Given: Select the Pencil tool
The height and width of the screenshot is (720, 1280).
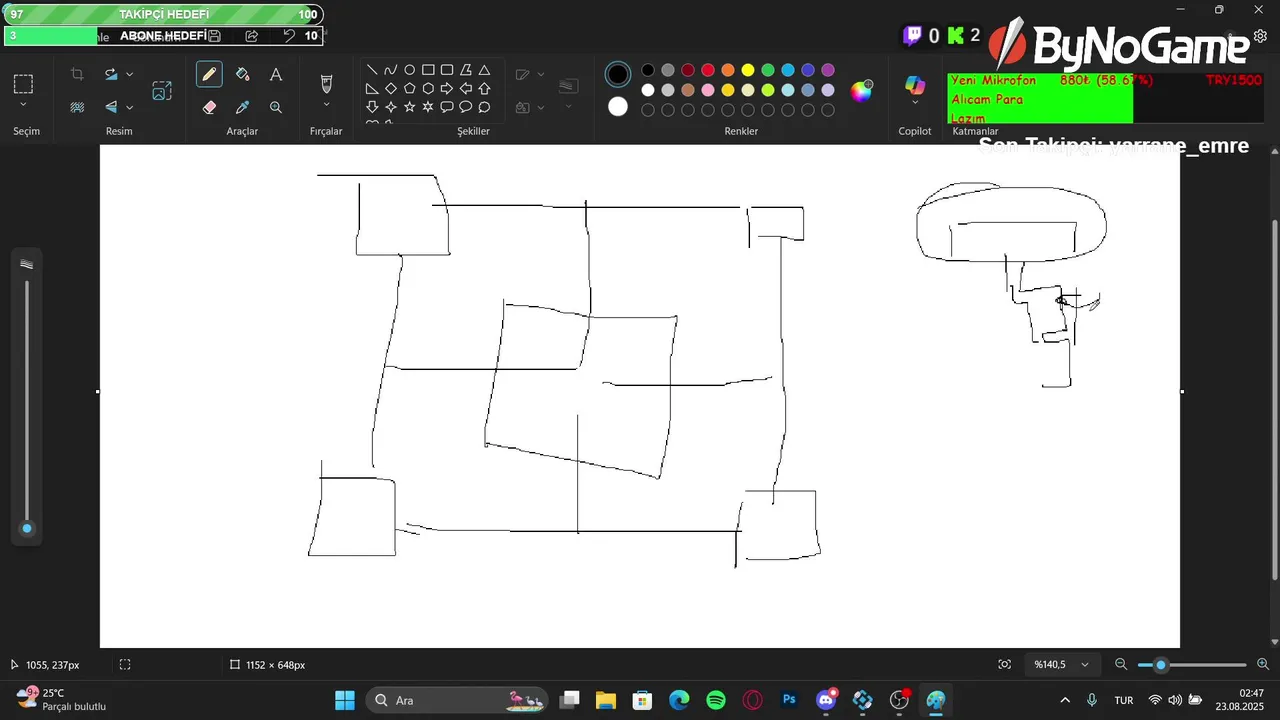Looking at the screenshot, I should (209, 75).
